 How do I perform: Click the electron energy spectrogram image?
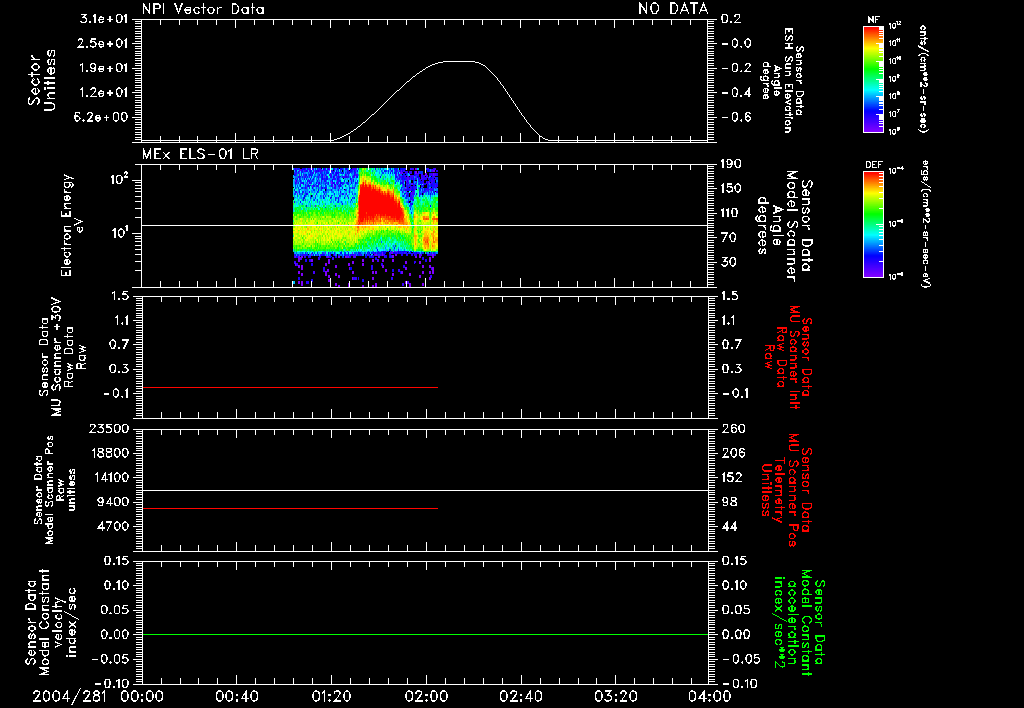[365, 227]
